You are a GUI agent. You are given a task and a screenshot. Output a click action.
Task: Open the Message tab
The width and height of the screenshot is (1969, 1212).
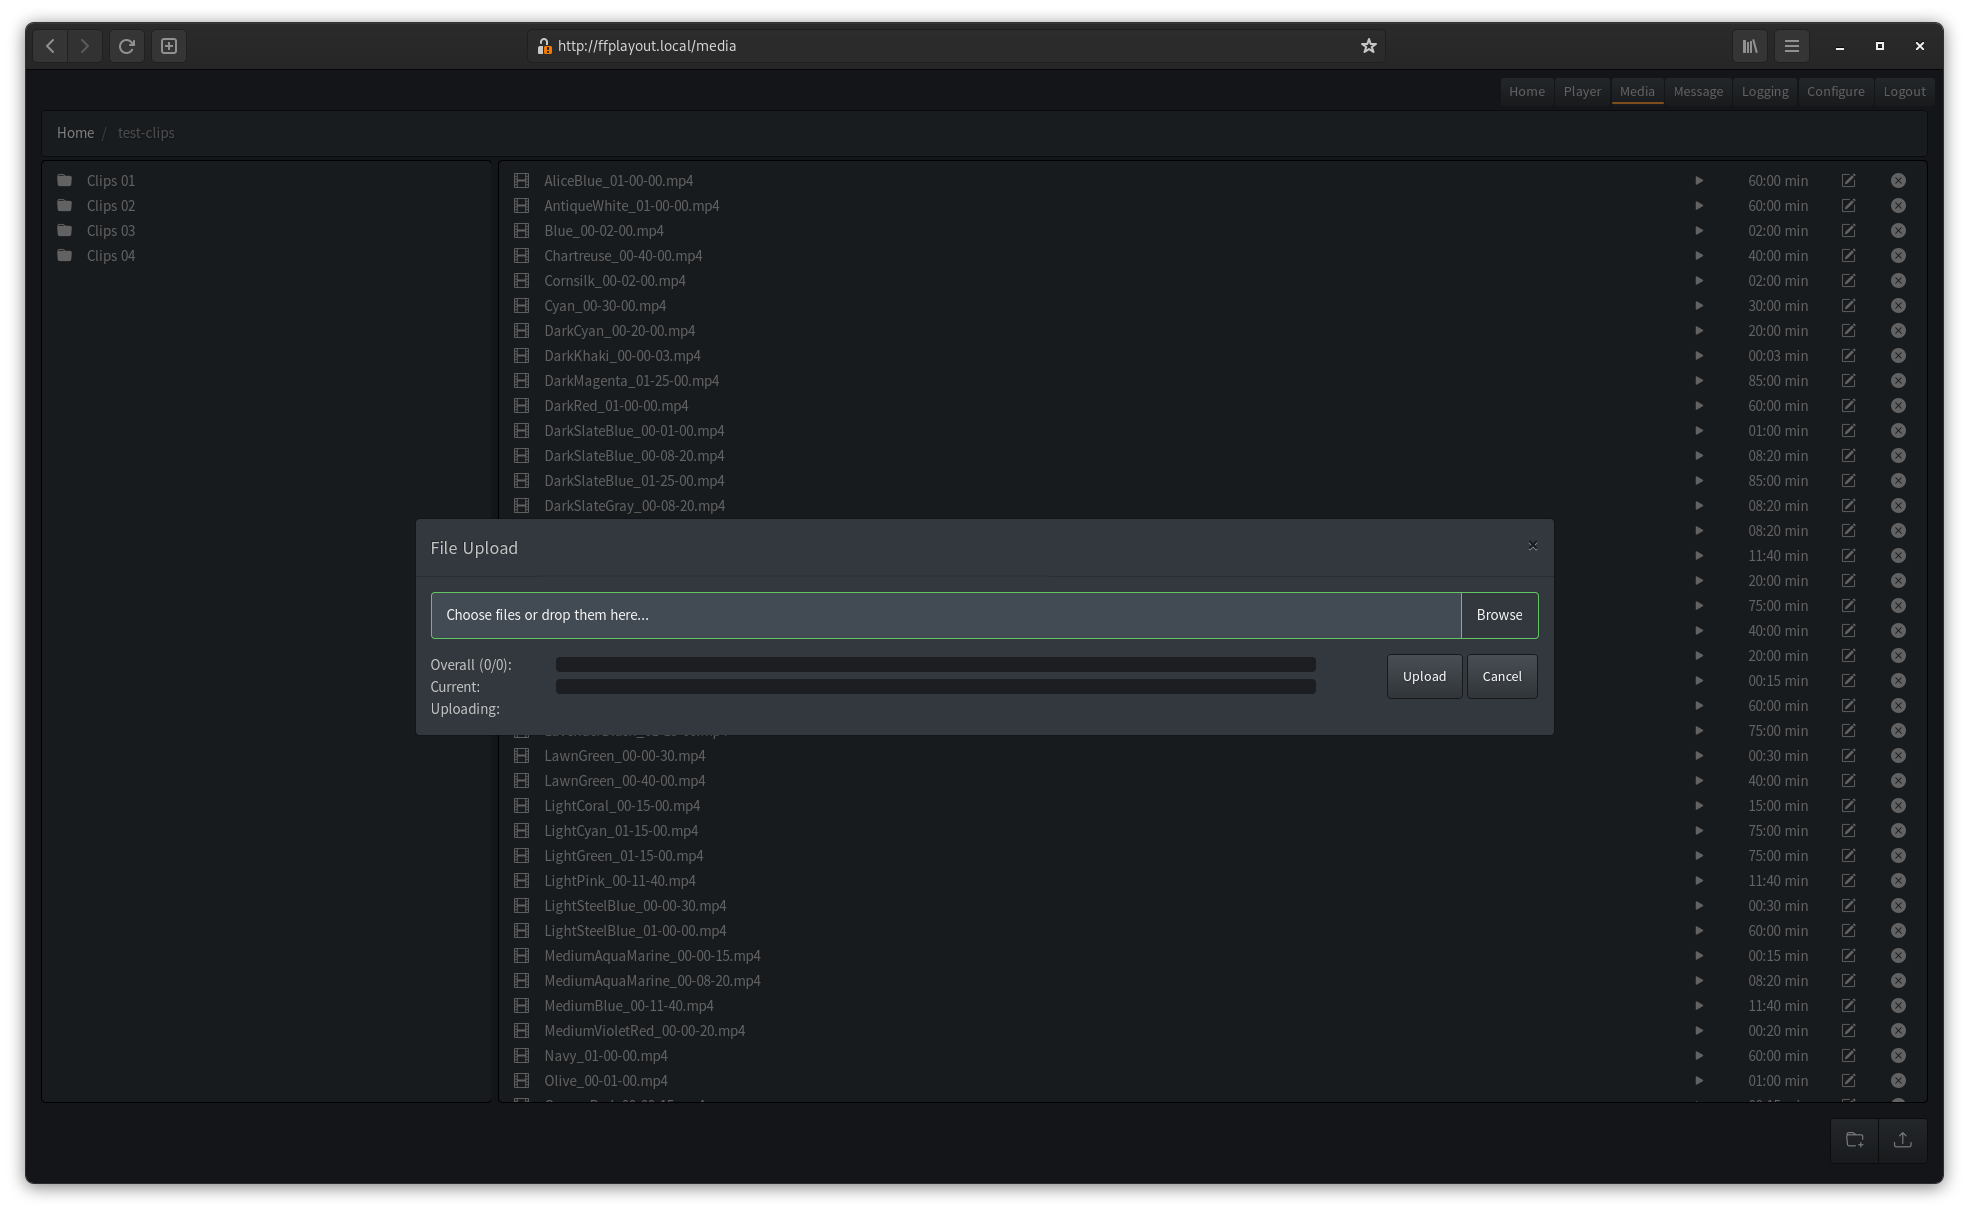point(1698,91)
